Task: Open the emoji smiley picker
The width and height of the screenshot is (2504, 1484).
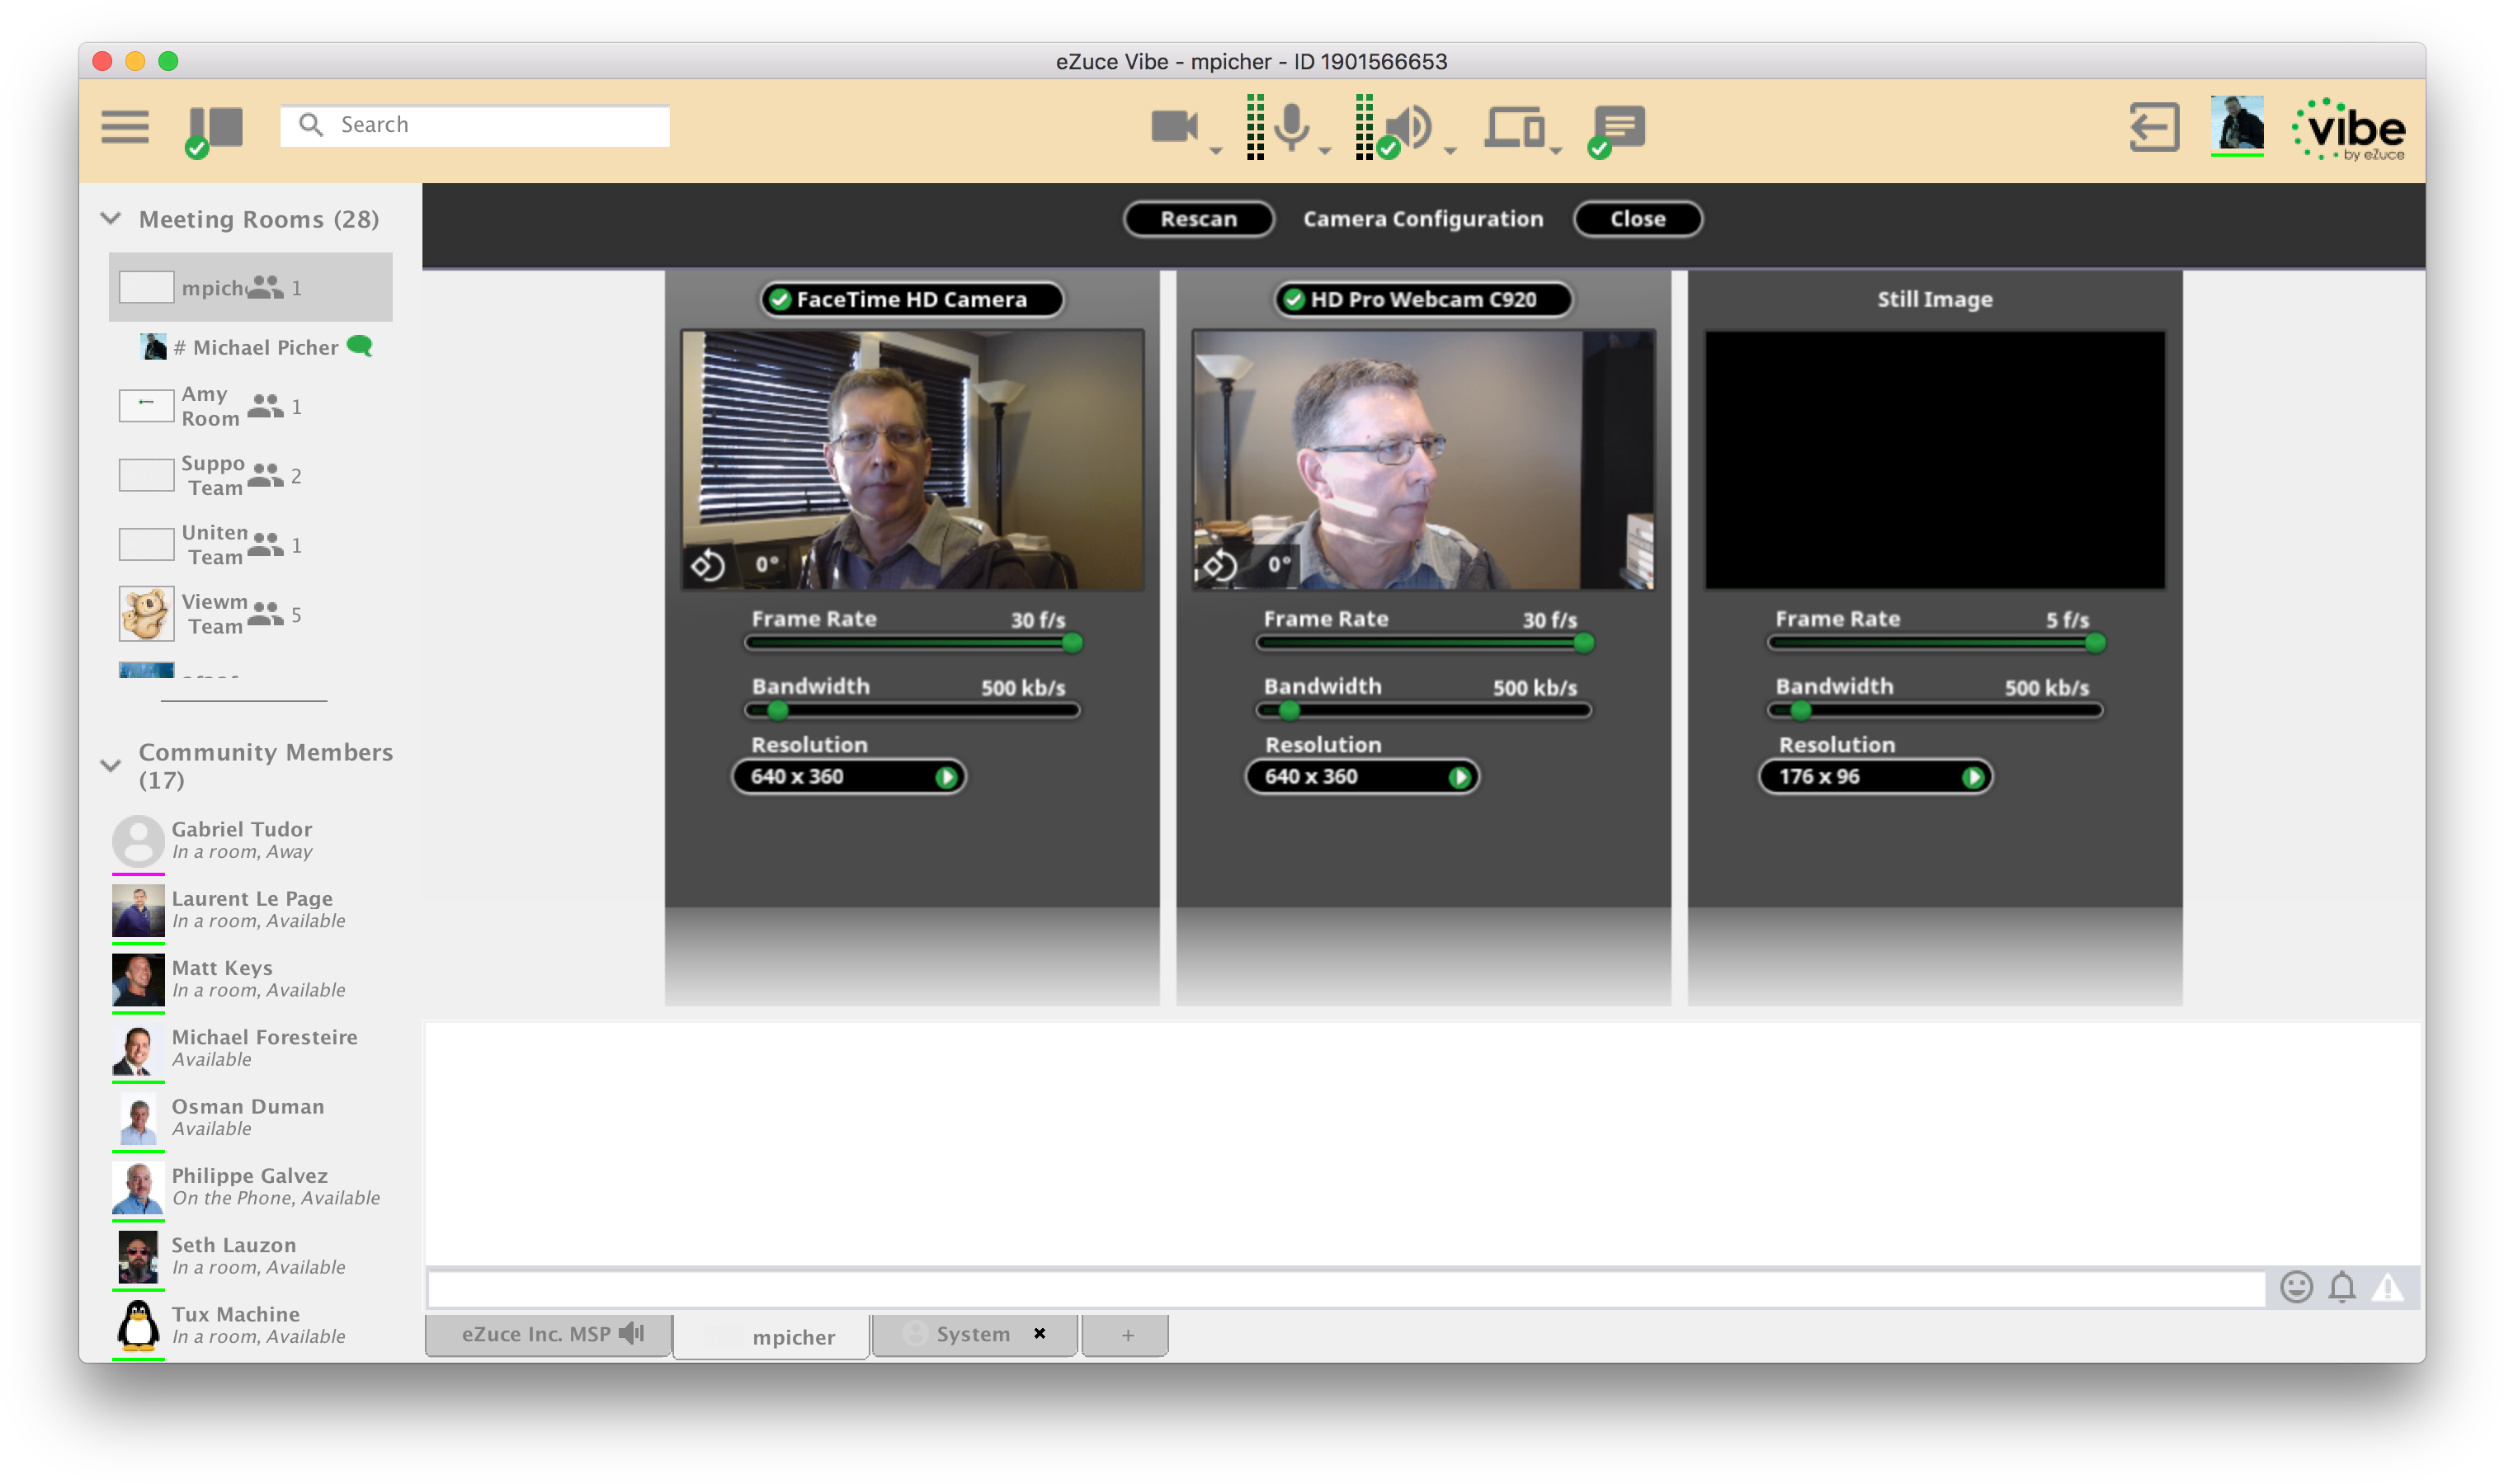Action: pos(2296,1287)
